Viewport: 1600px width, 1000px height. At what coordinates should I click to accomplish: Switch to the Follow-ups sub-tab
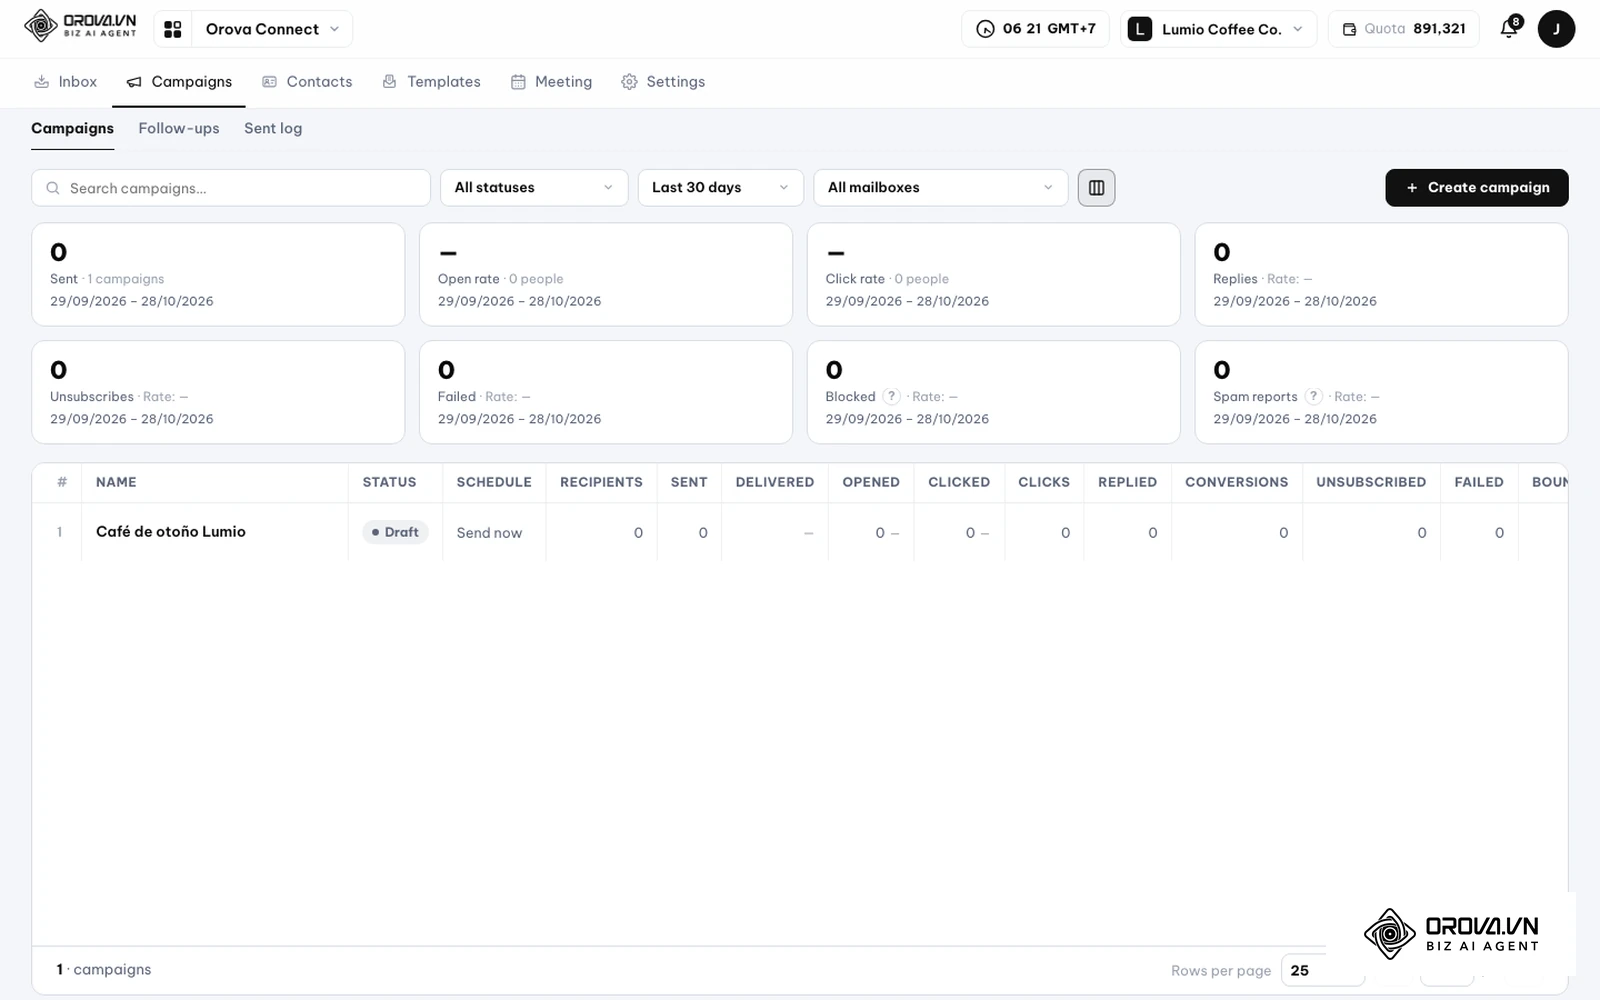179,128
